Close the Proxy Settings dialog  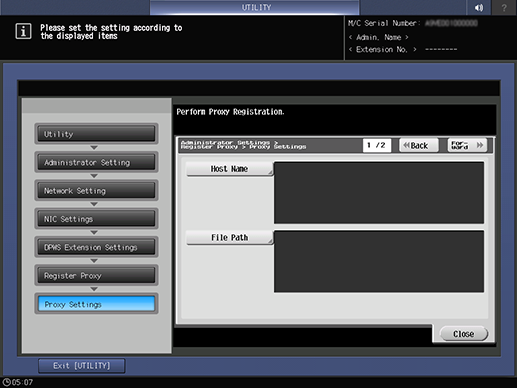464,334
